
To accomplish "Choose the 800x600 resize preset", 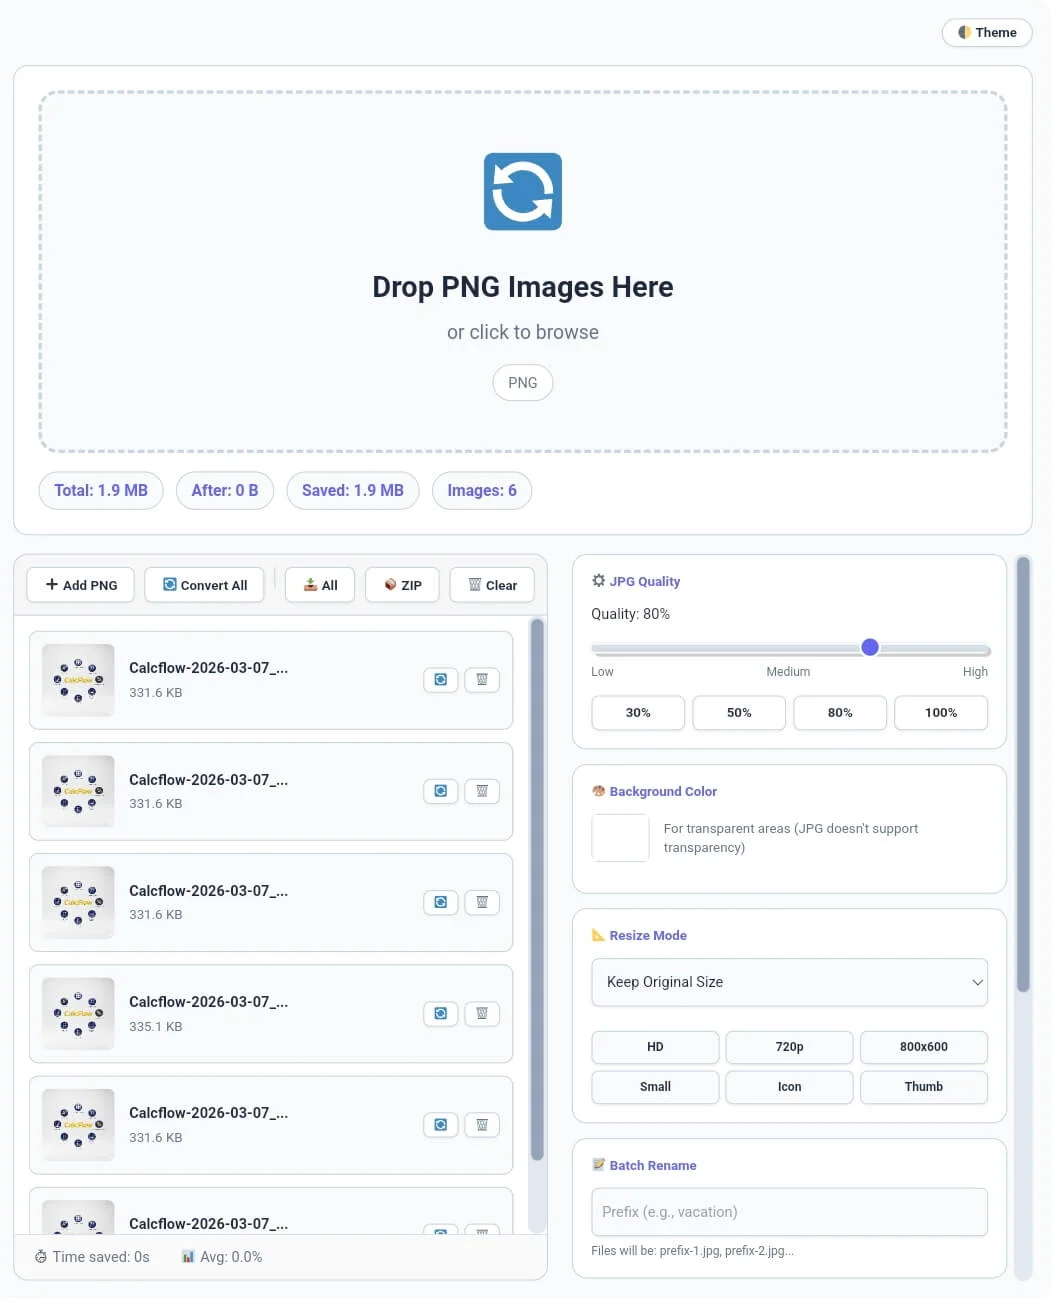I will 923,1046.
